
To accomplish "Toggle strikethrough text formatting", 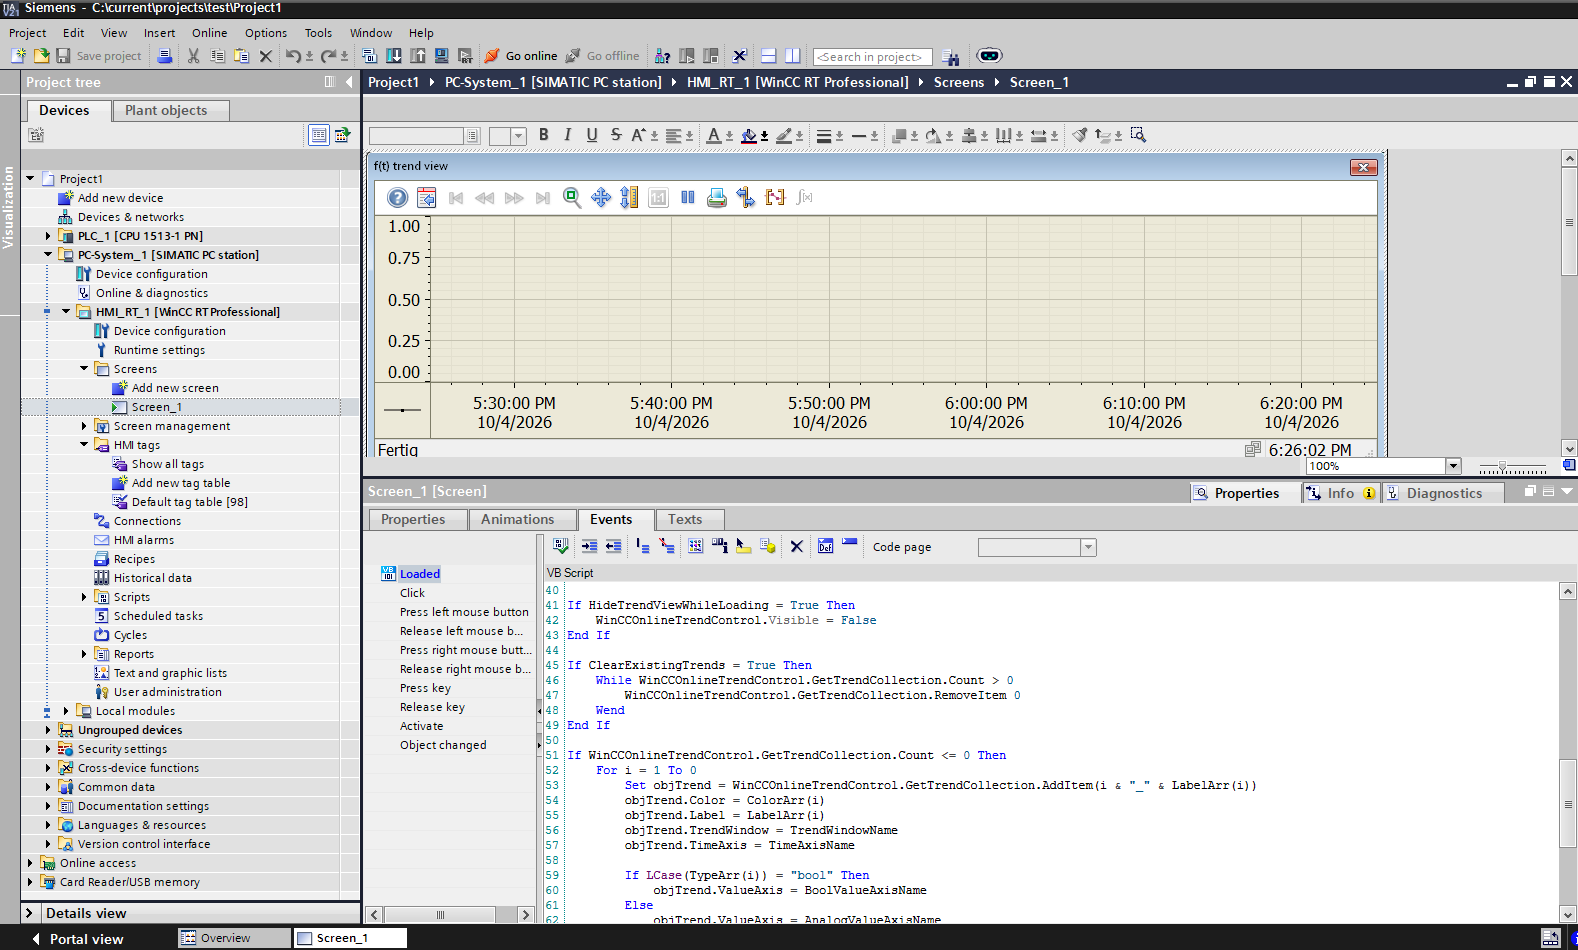I will pos(616,135).
